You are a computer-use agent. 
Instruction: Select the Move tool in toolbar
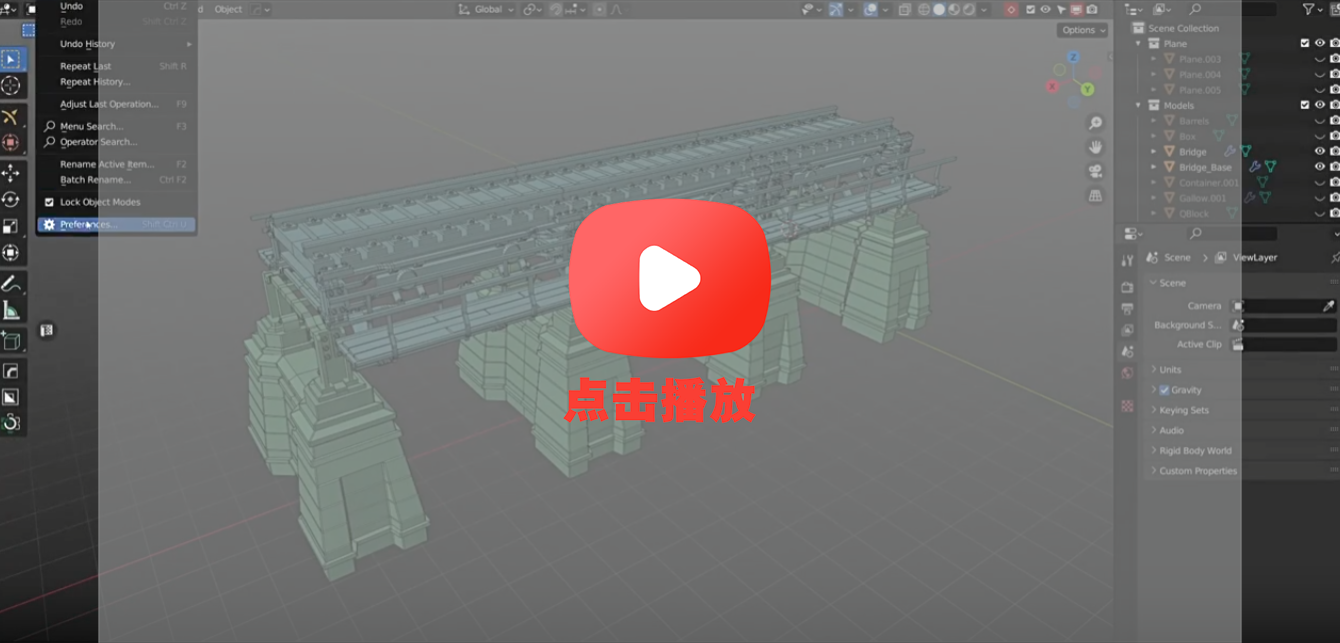pos(11,173)
